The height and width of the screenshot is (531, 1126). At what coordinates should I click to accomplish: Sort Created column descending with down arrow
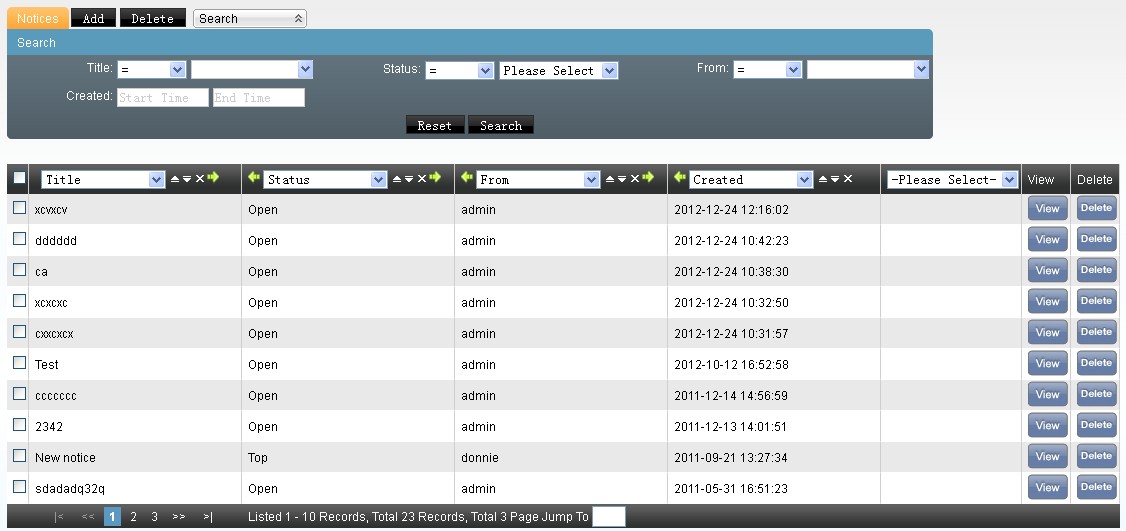pos(835,179)
